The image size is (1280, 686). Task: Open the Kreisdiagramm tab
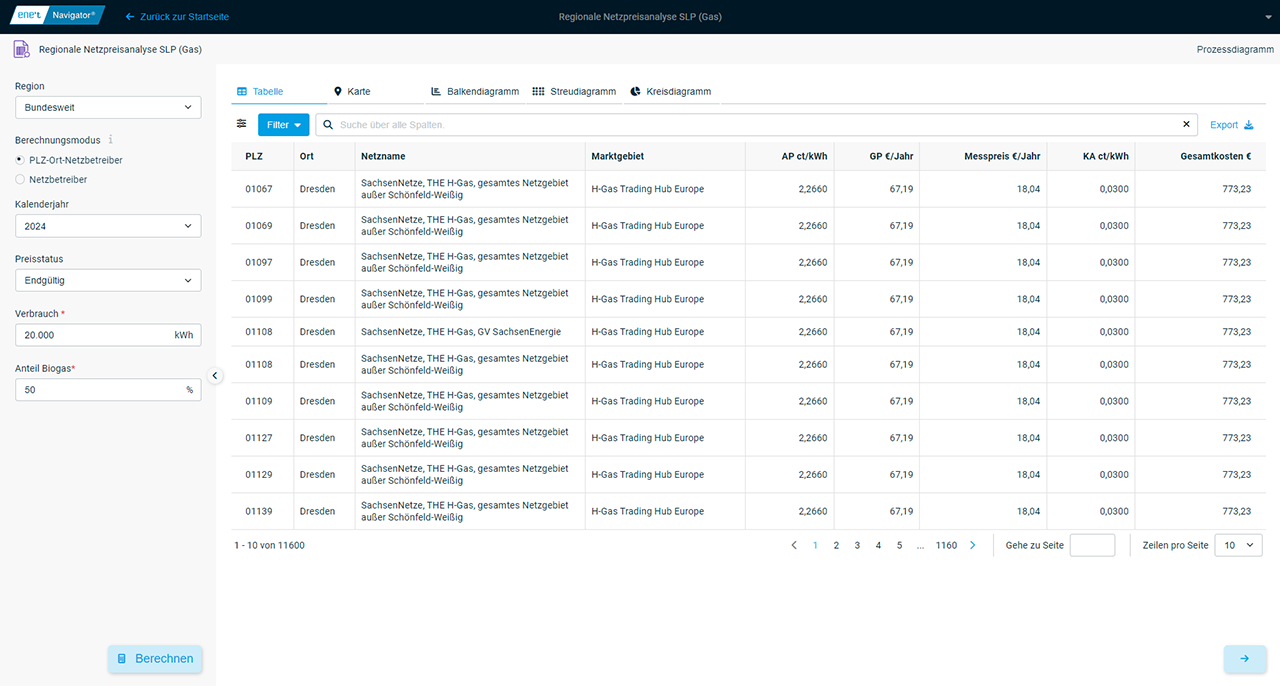tap(670, 91)
